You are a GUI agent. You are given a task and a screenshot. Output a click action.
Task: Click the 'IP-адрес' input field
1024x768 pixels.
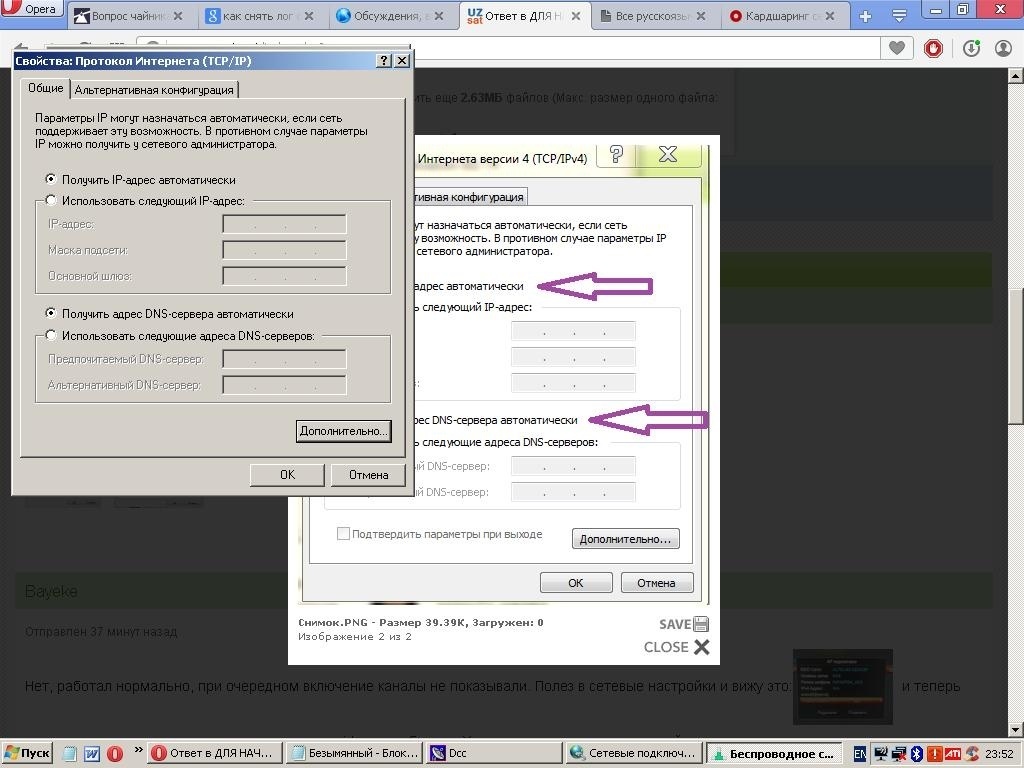click(x=284, y=224)
